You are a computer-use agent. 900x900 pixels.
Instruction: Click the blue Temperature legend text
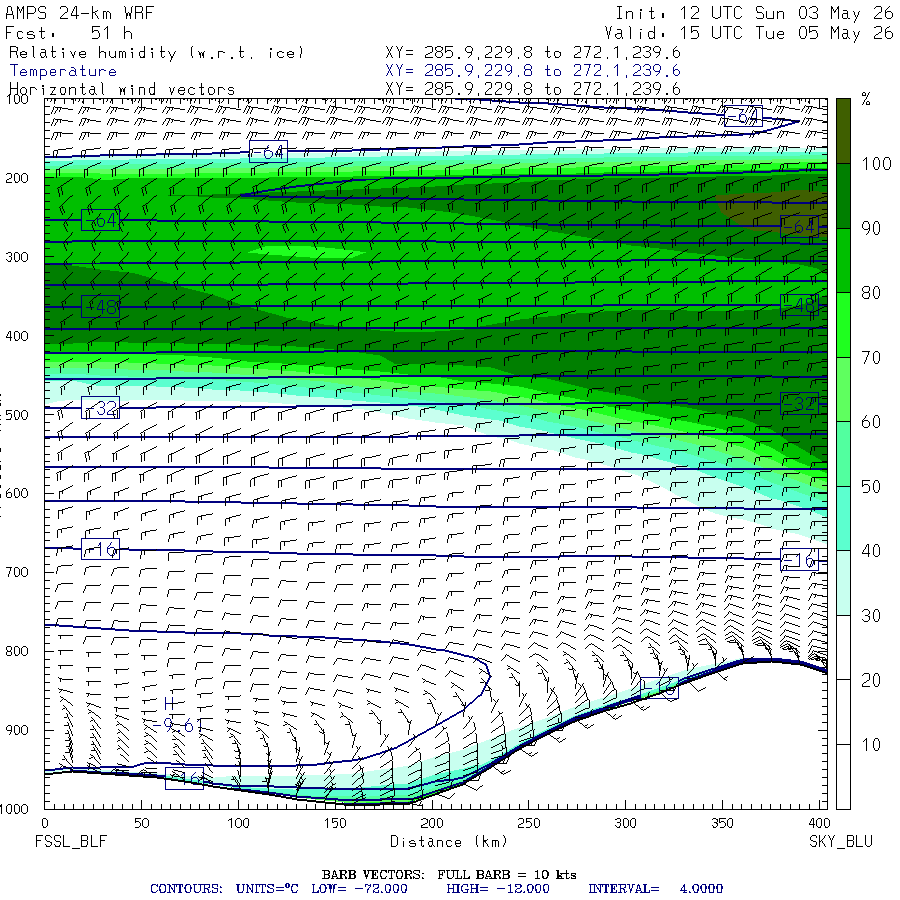(63, 71)
